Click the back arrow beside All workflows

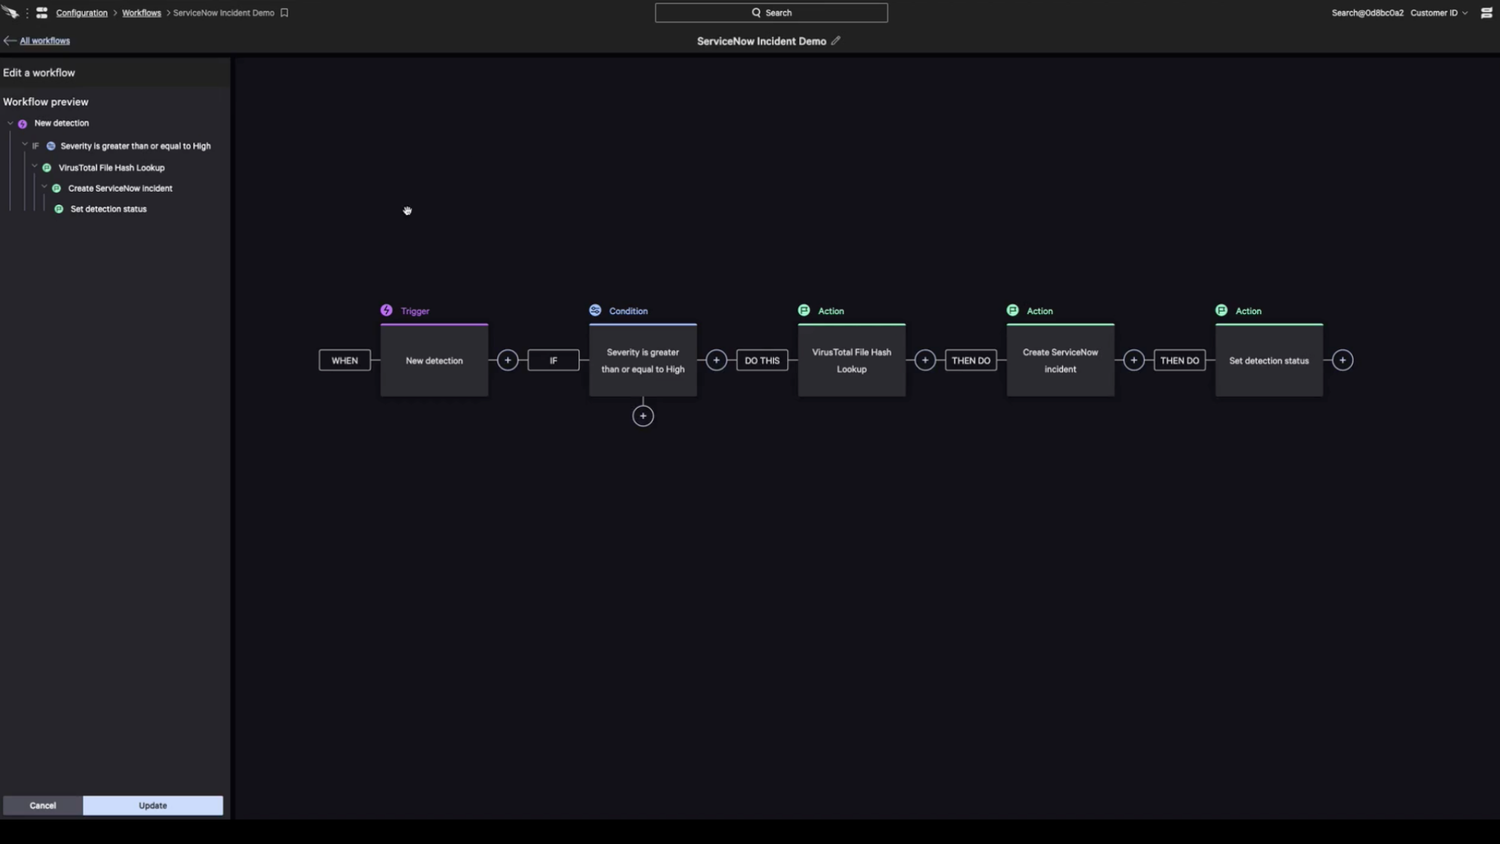(x=9, y=41)
